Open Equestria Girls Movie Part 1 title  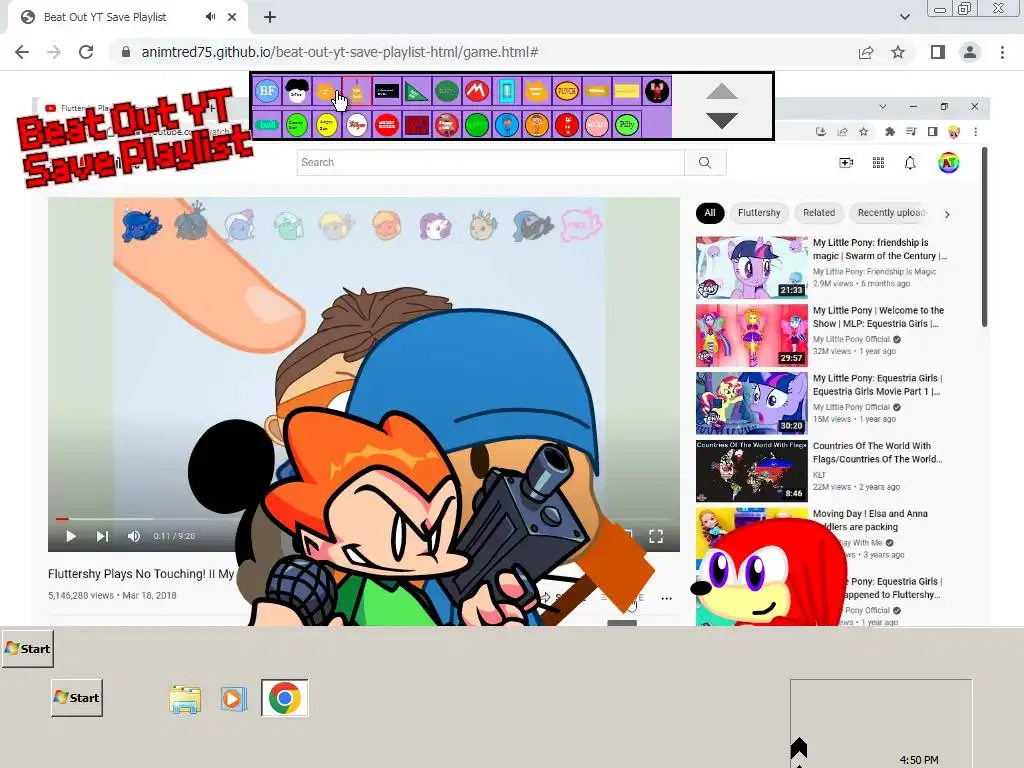pos(878,385)
